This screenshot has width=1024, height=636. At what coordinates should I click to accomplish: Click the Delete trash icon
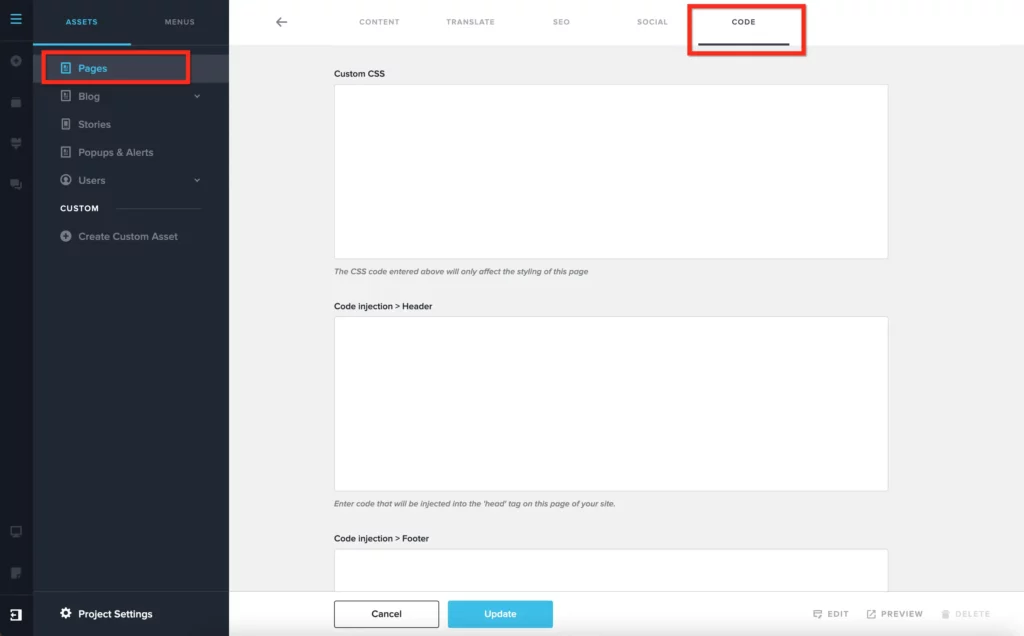click(x=944, y=613)
